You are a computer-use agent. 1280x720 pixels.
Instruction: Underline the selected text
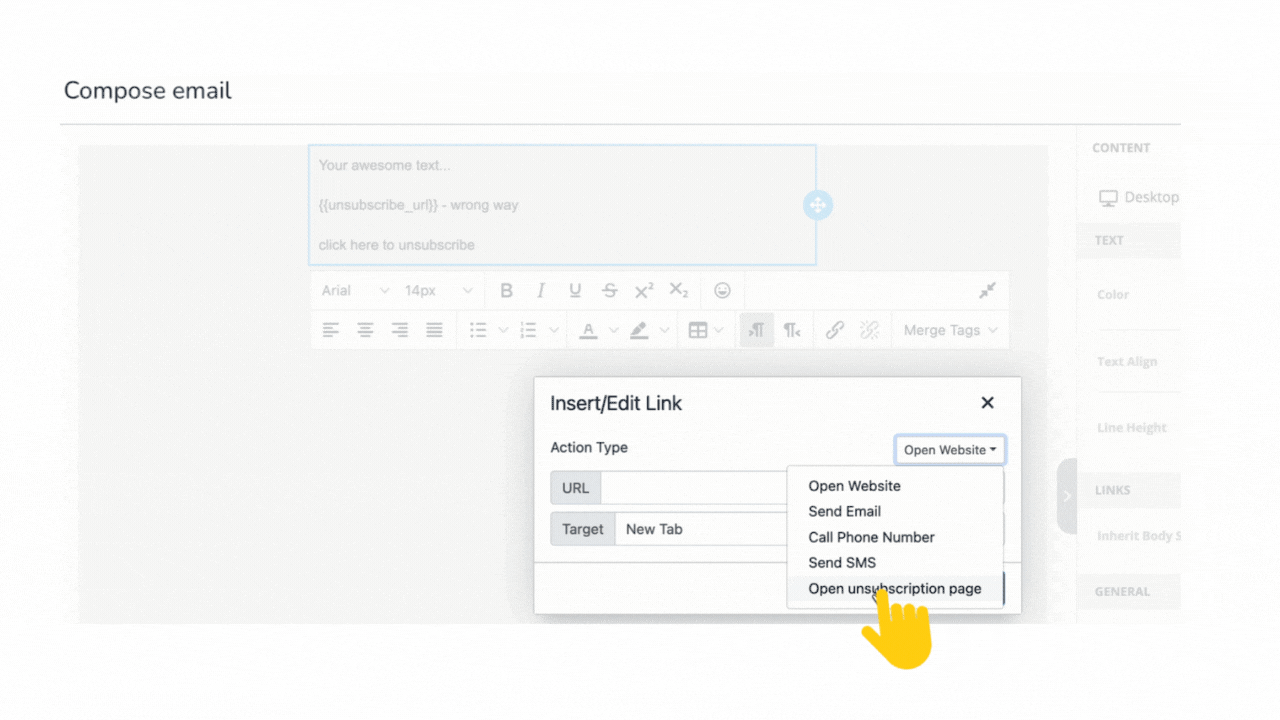(575, 290)
